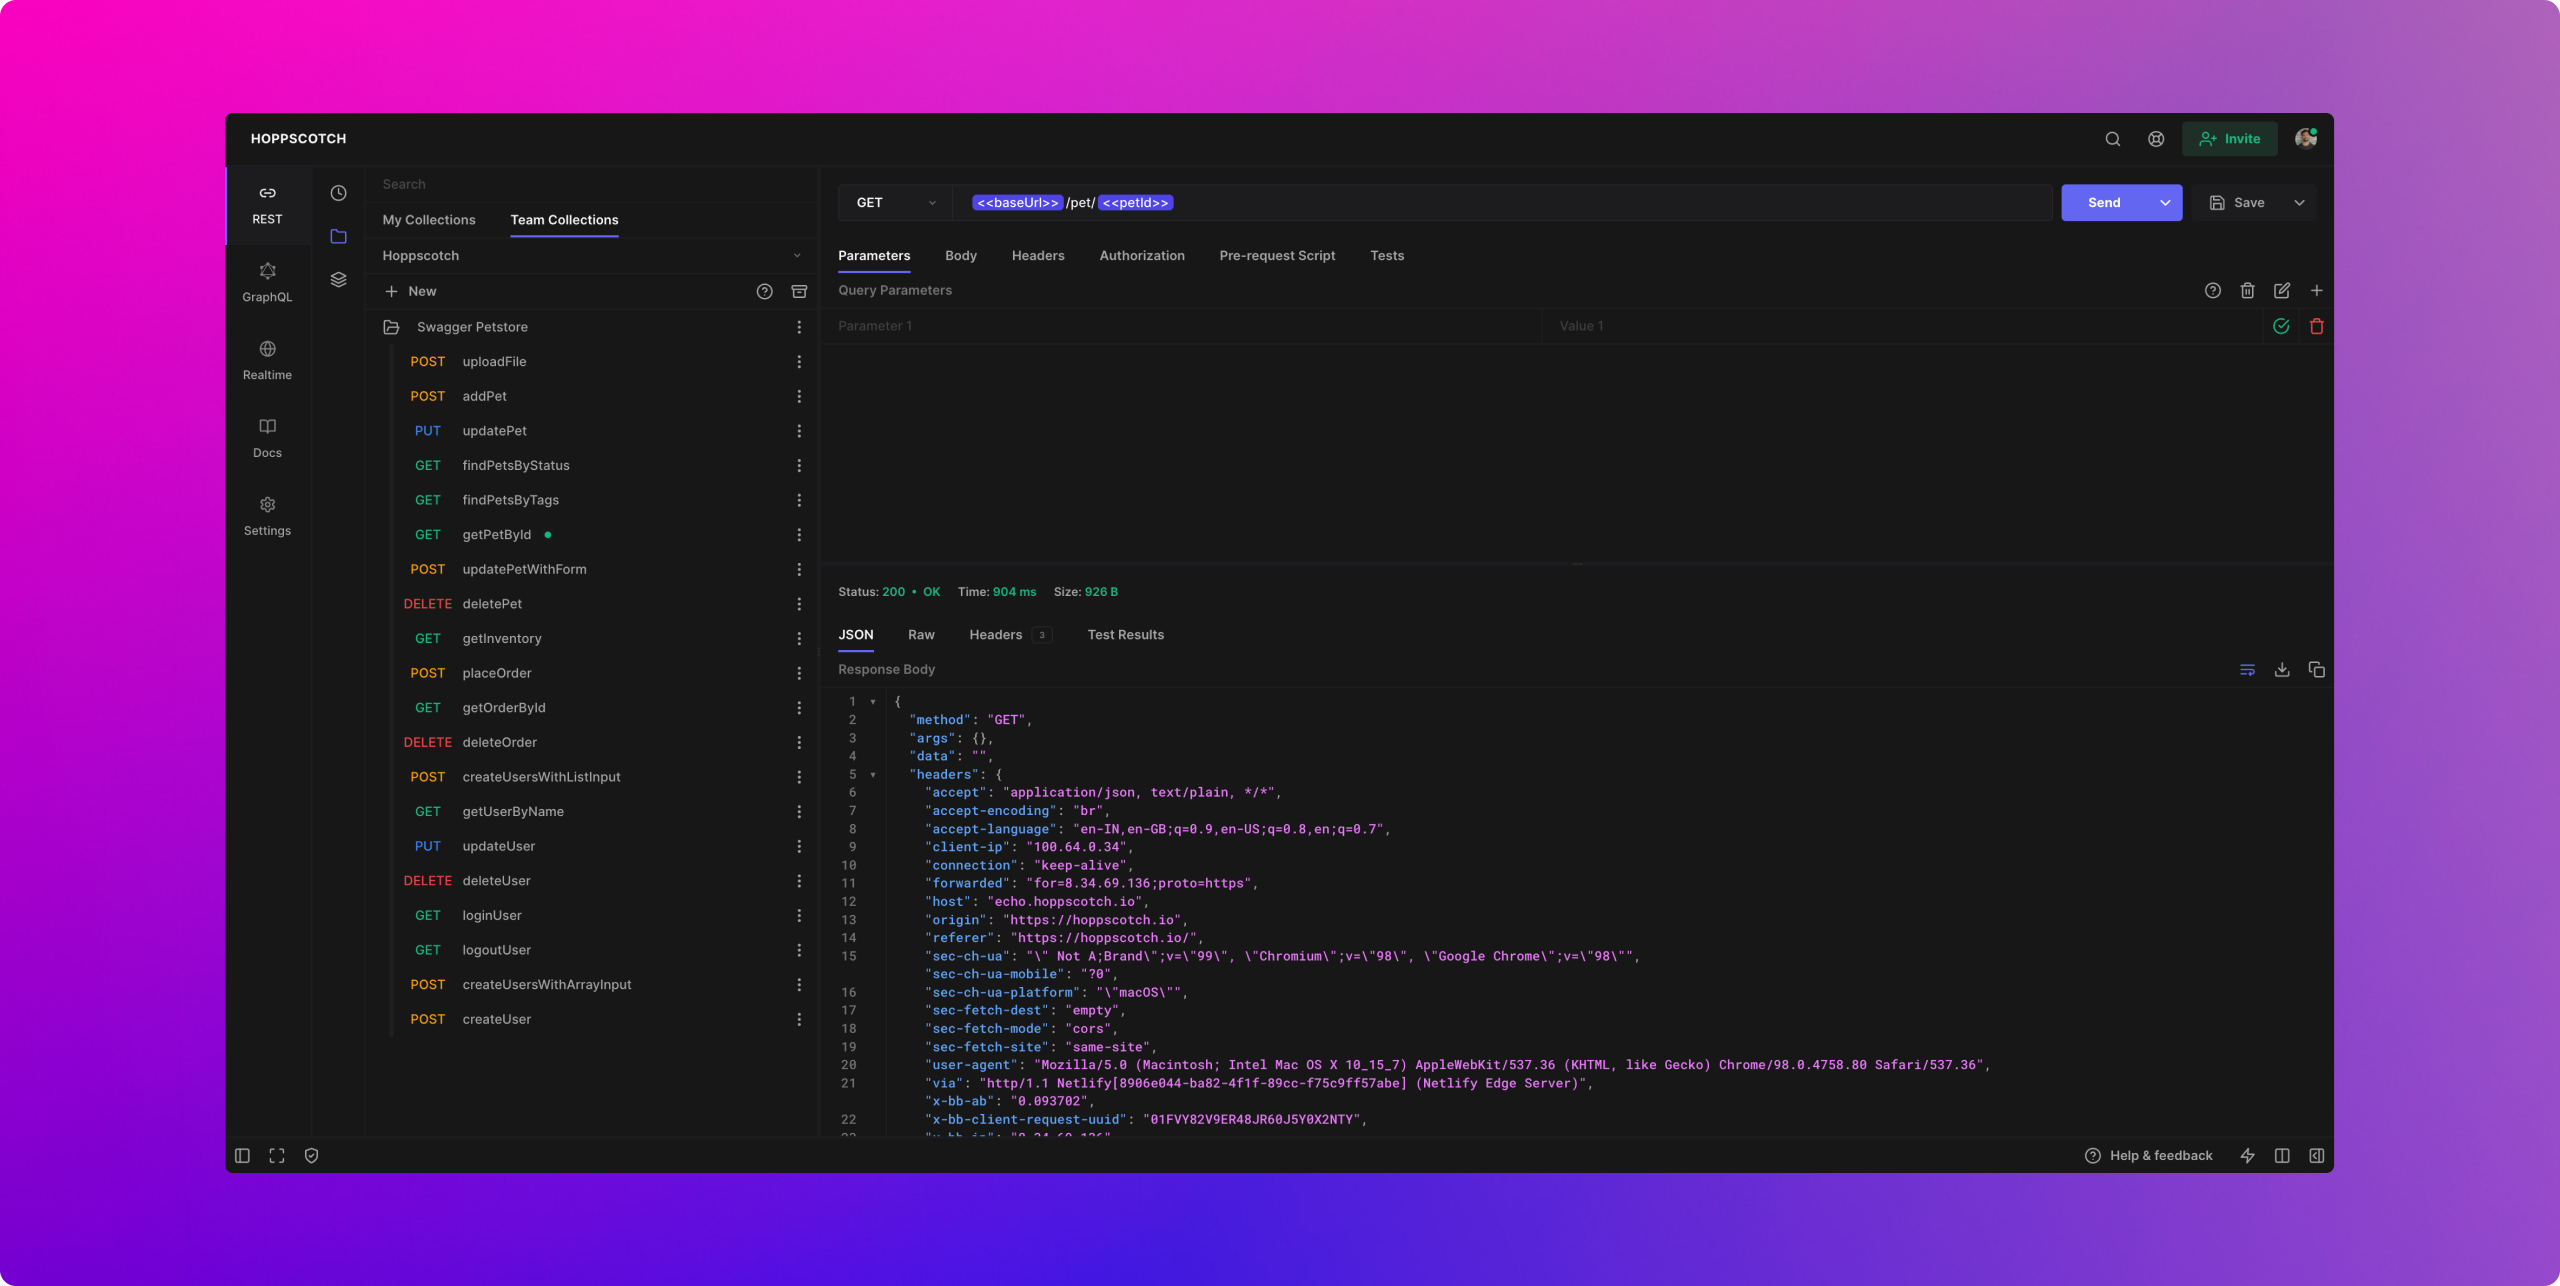The height and width of the screenshot is (1286, 2560).
Task: Switch to the My Collections tab
Action: (429, 220)
